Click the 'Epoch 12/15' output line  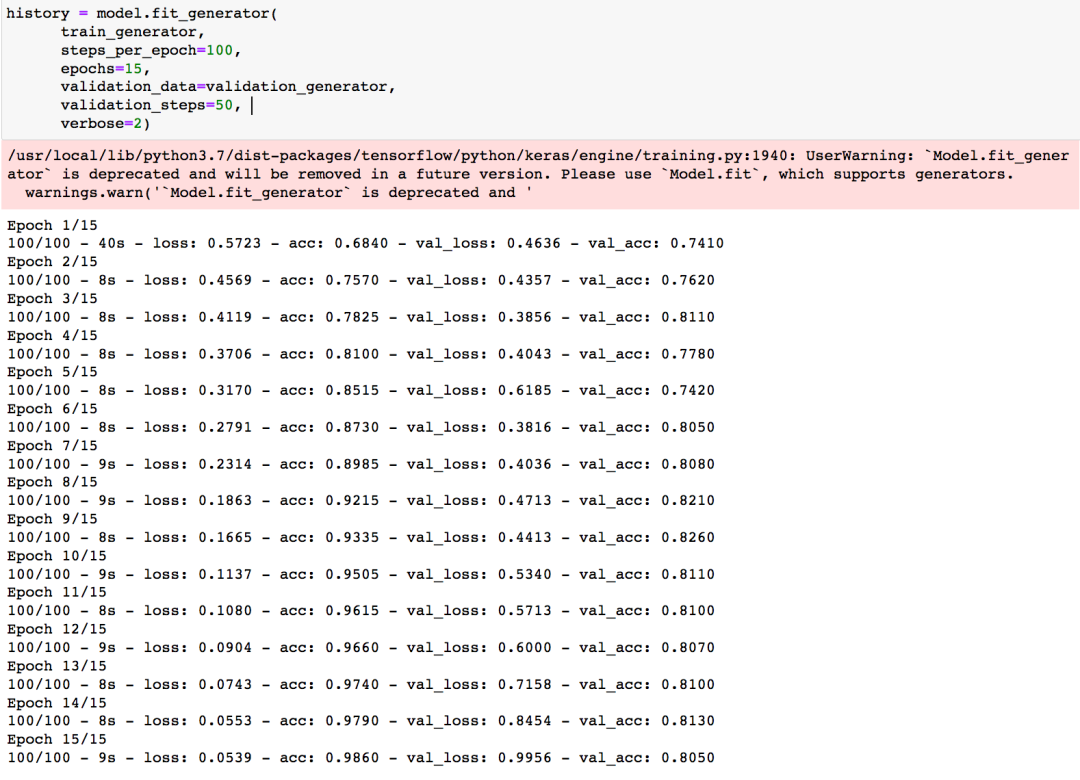click(56, 630)
